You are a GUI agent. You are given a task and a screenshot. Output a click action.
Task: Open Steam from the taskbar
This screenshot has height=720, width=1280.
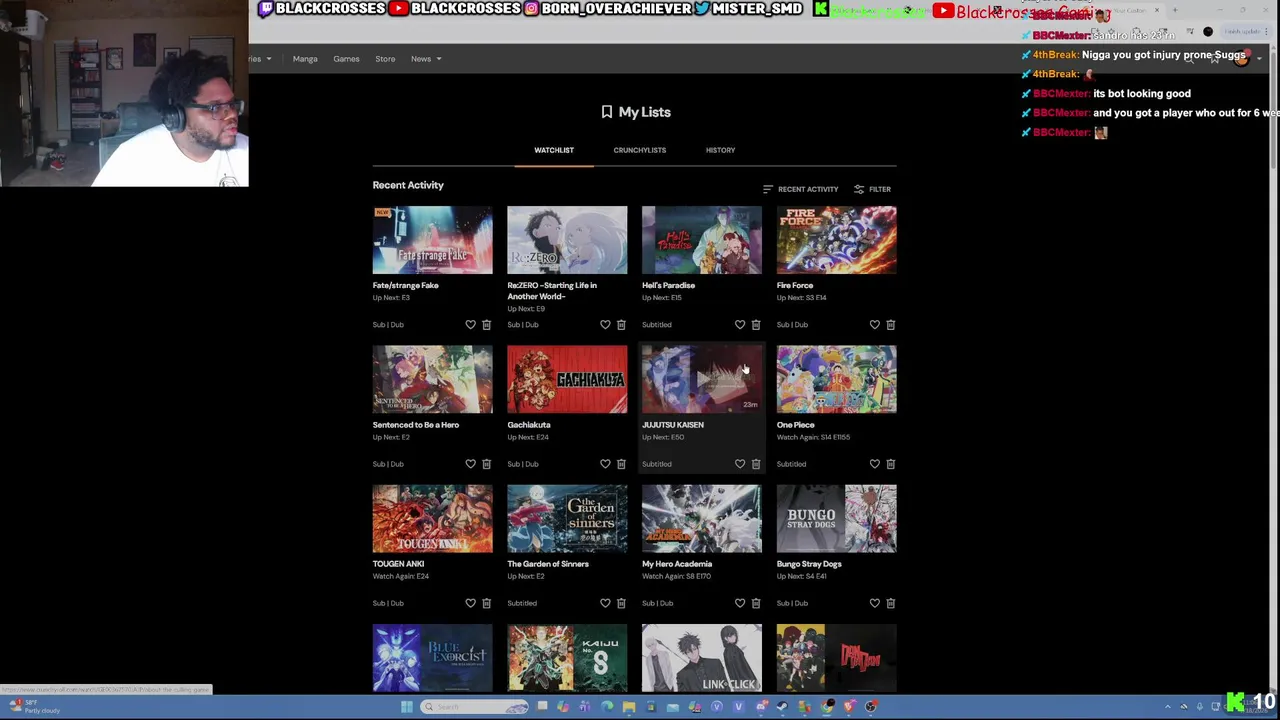782,707
